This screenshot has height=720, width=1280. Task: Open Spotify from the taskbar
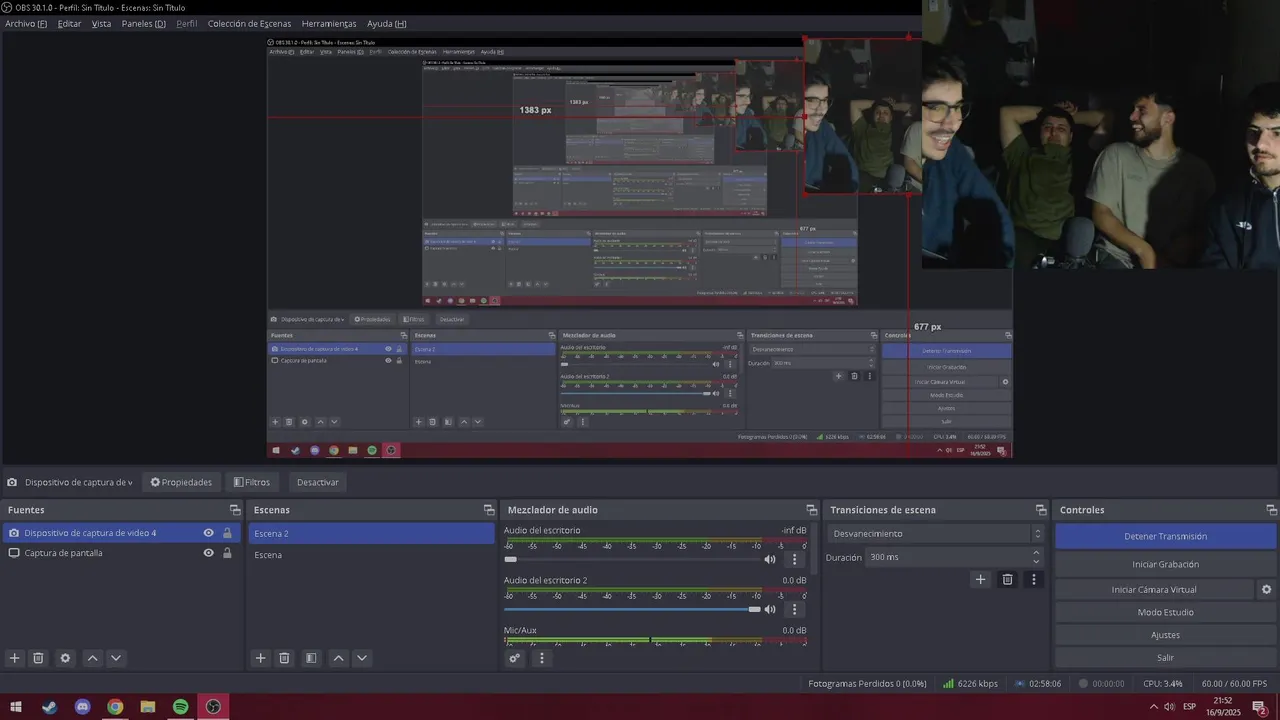(180, 707)
